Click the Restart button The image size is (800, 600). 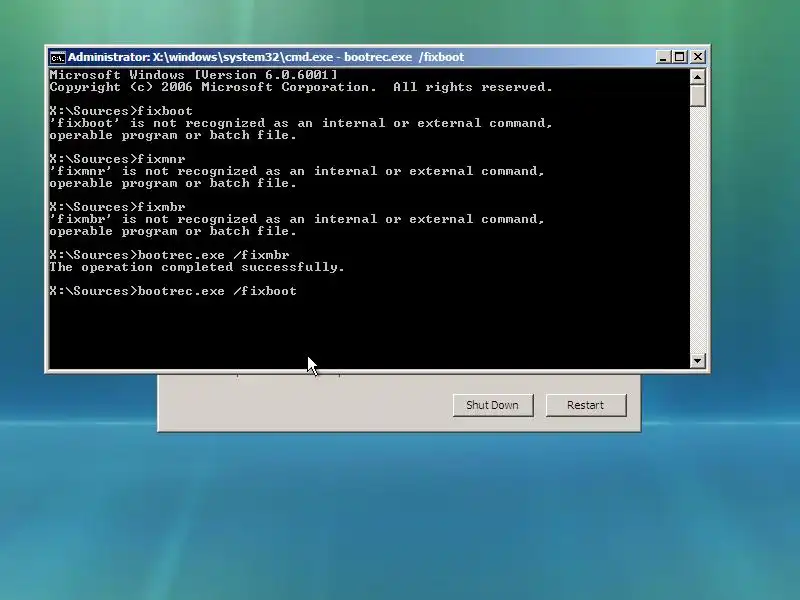586,405
